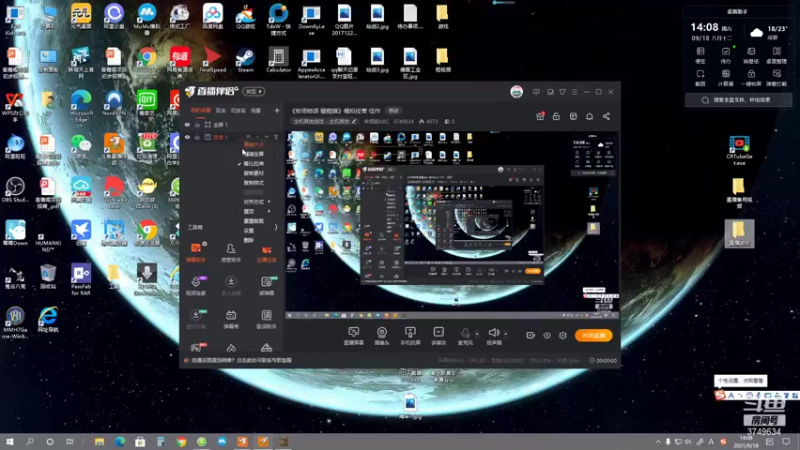Screen dimensions: 800x450
Task: Toggle the preview eye icon near start button
Action: tap(546, 335)
